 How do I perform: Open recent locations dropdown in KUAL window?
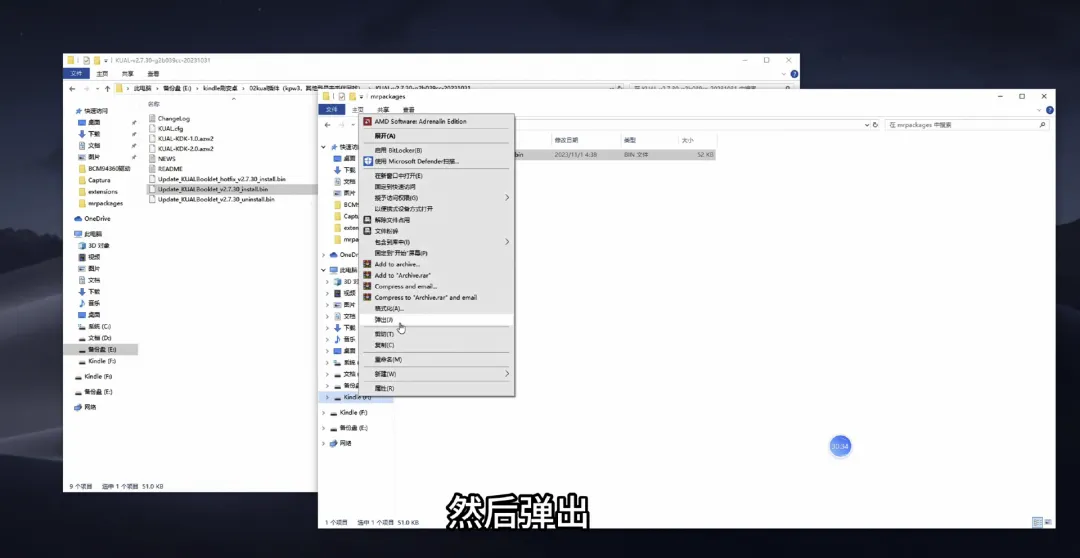click(x=97, y=88)
